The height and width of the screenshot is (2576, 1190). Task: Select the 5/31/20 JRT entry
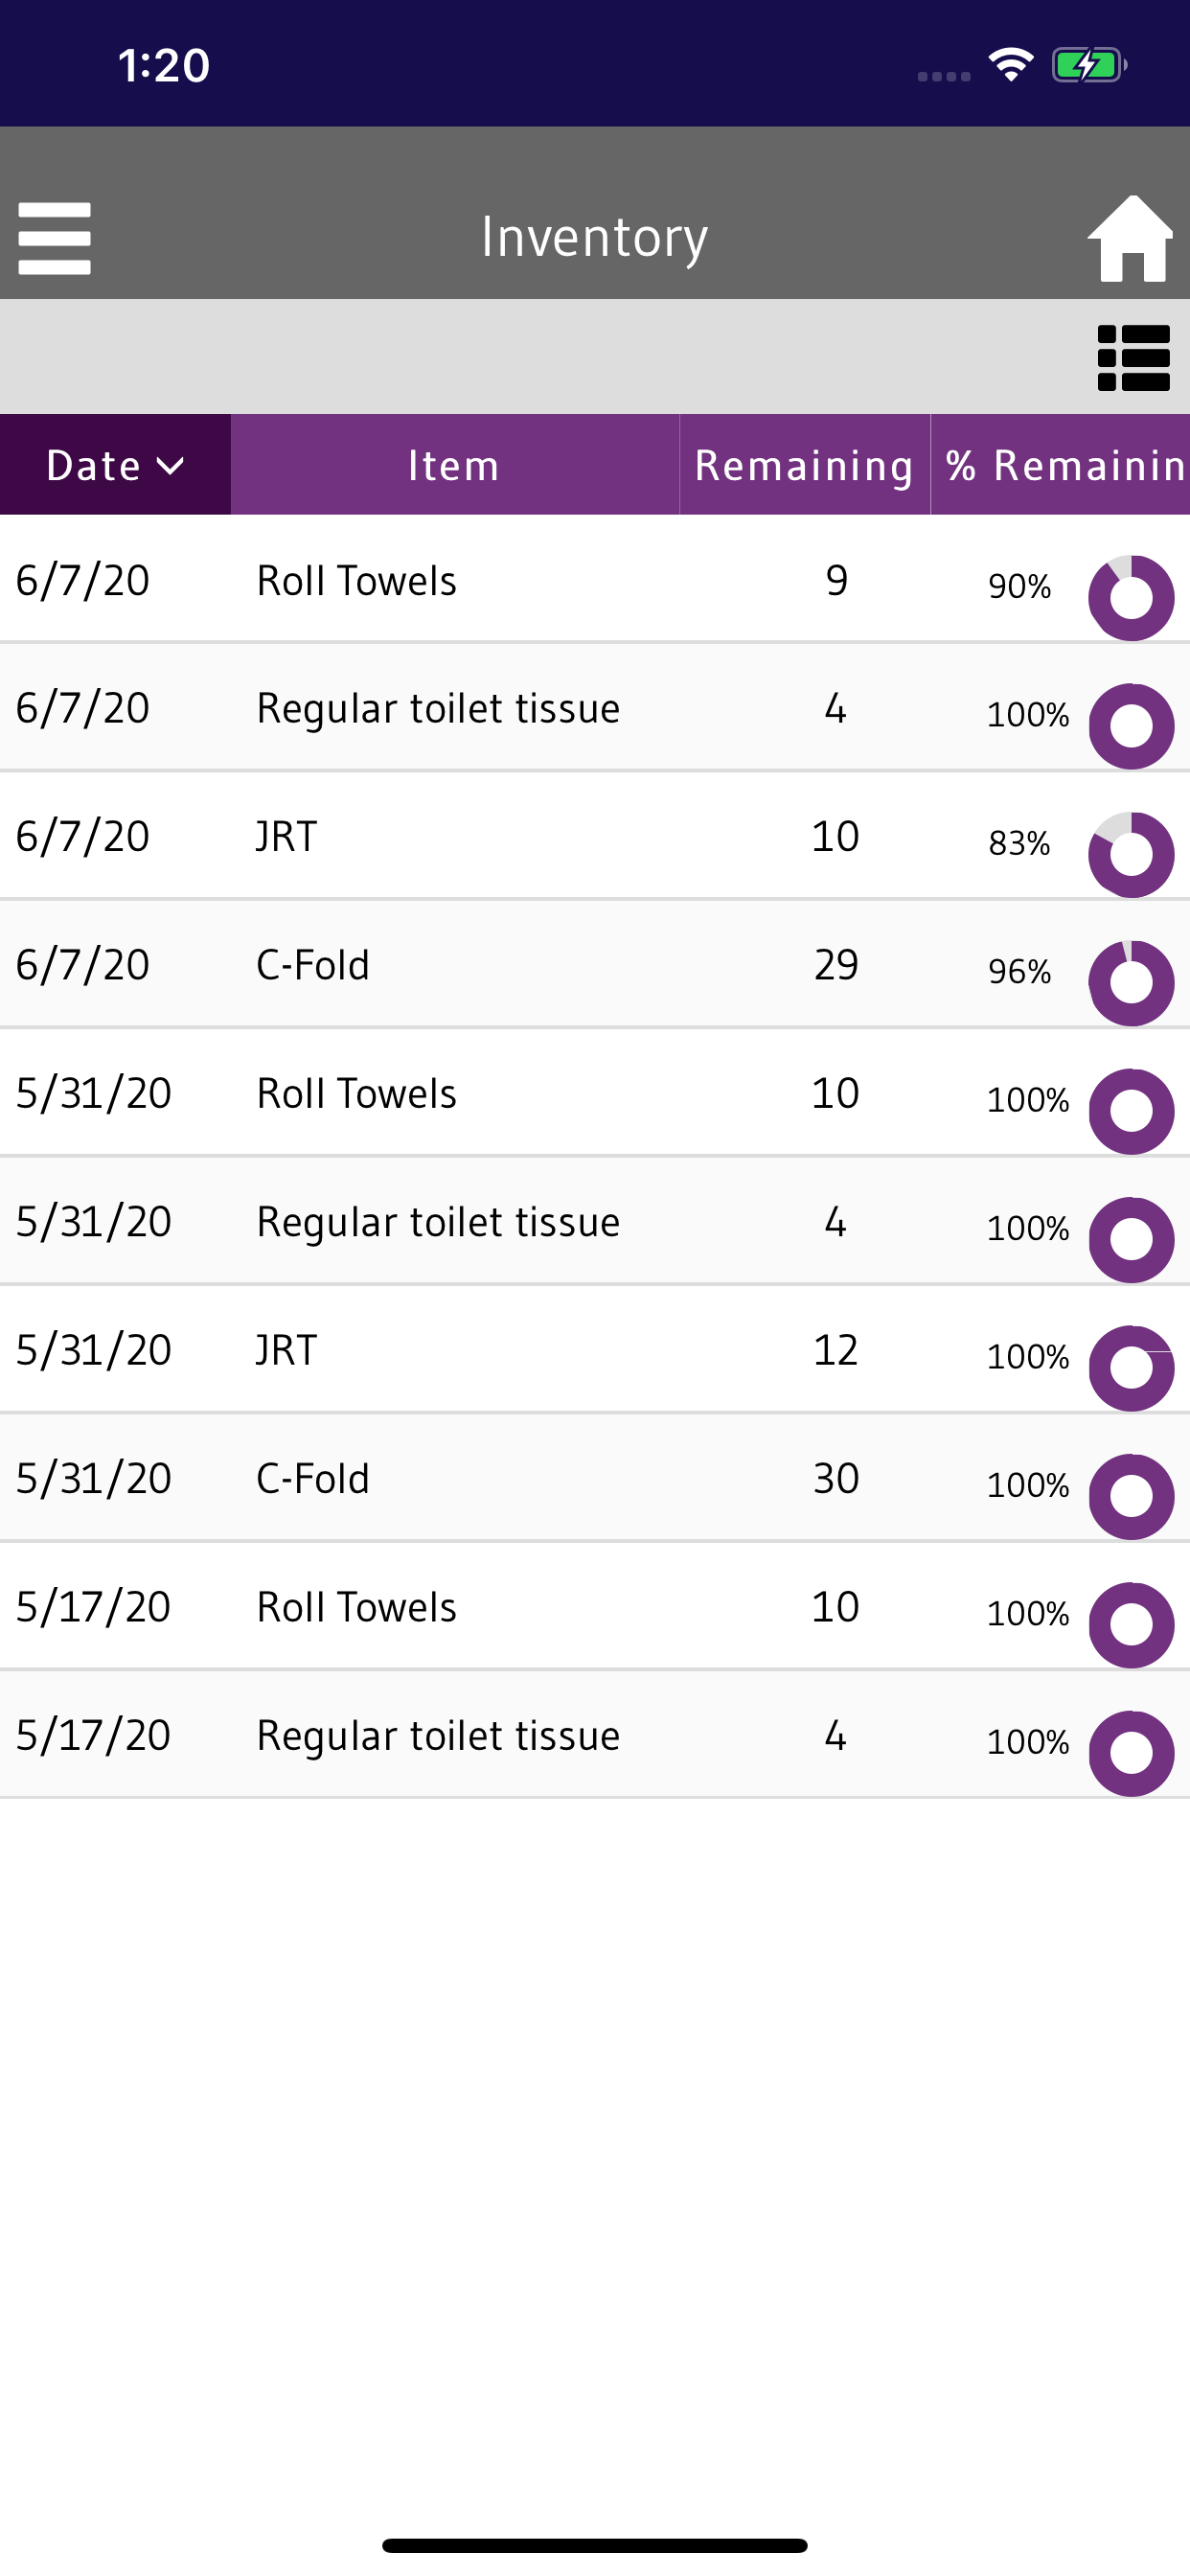click(x=595, y=1349)
